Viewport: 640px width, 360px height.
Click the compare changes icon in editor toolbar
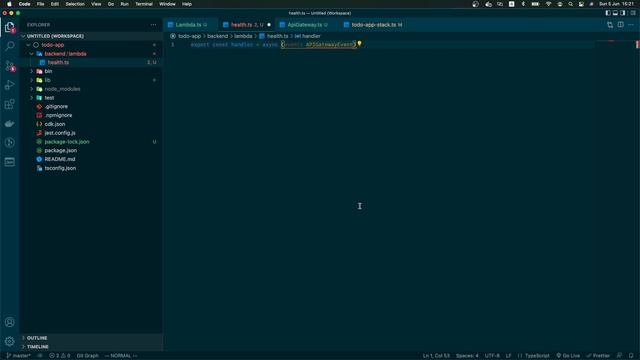[610, 25]
